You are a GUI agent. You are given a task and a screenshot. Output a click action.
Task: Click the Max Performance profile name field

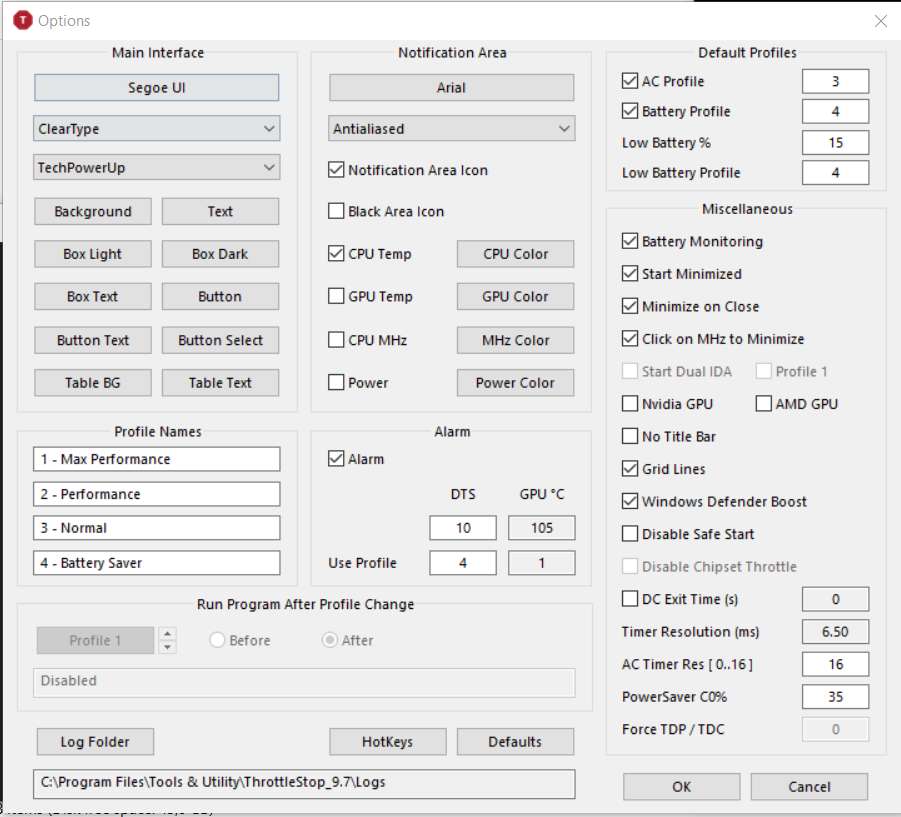pyautogui.click(x=156, y=459)
